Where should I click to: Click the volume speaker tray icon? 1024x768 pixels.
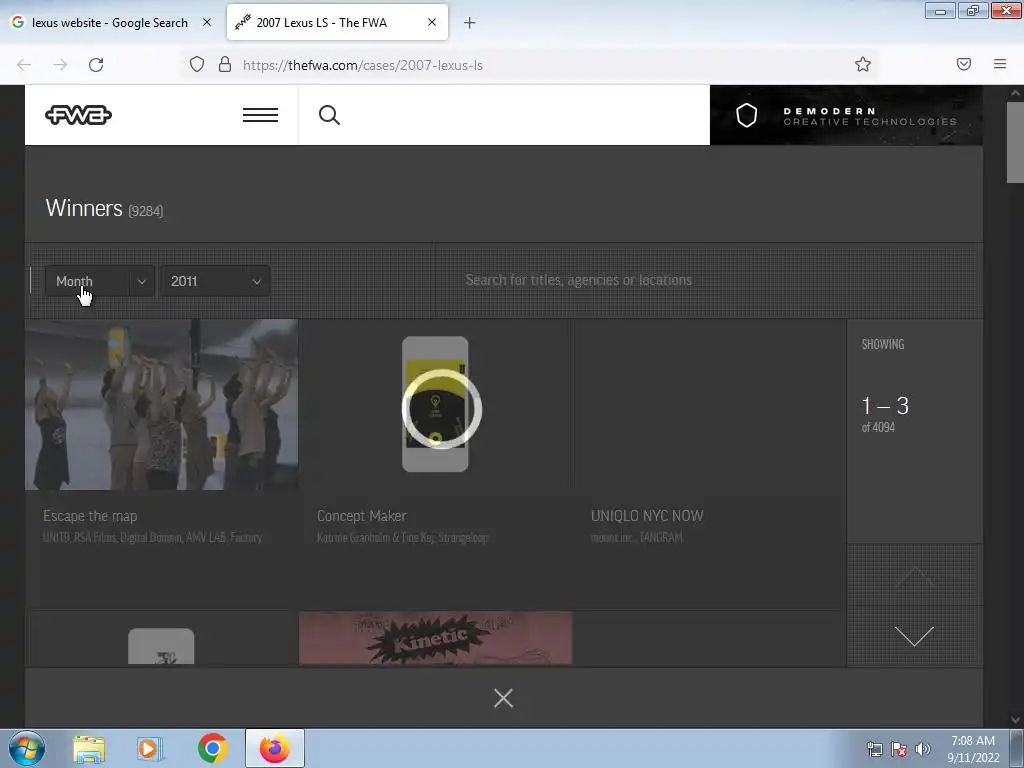[x=923, y=749]
